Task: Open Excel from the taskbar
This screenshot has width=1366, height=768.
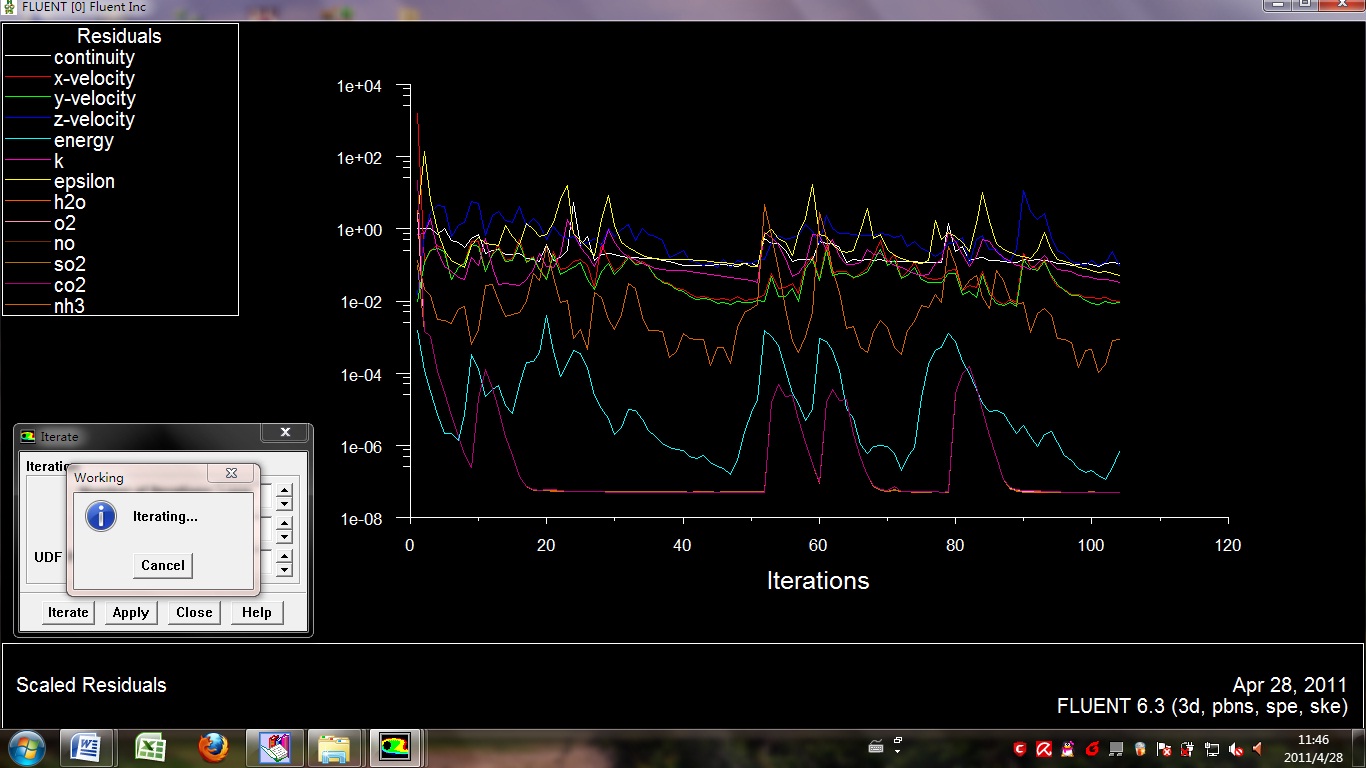Action: pyautogui.click(x=150, y=748)
